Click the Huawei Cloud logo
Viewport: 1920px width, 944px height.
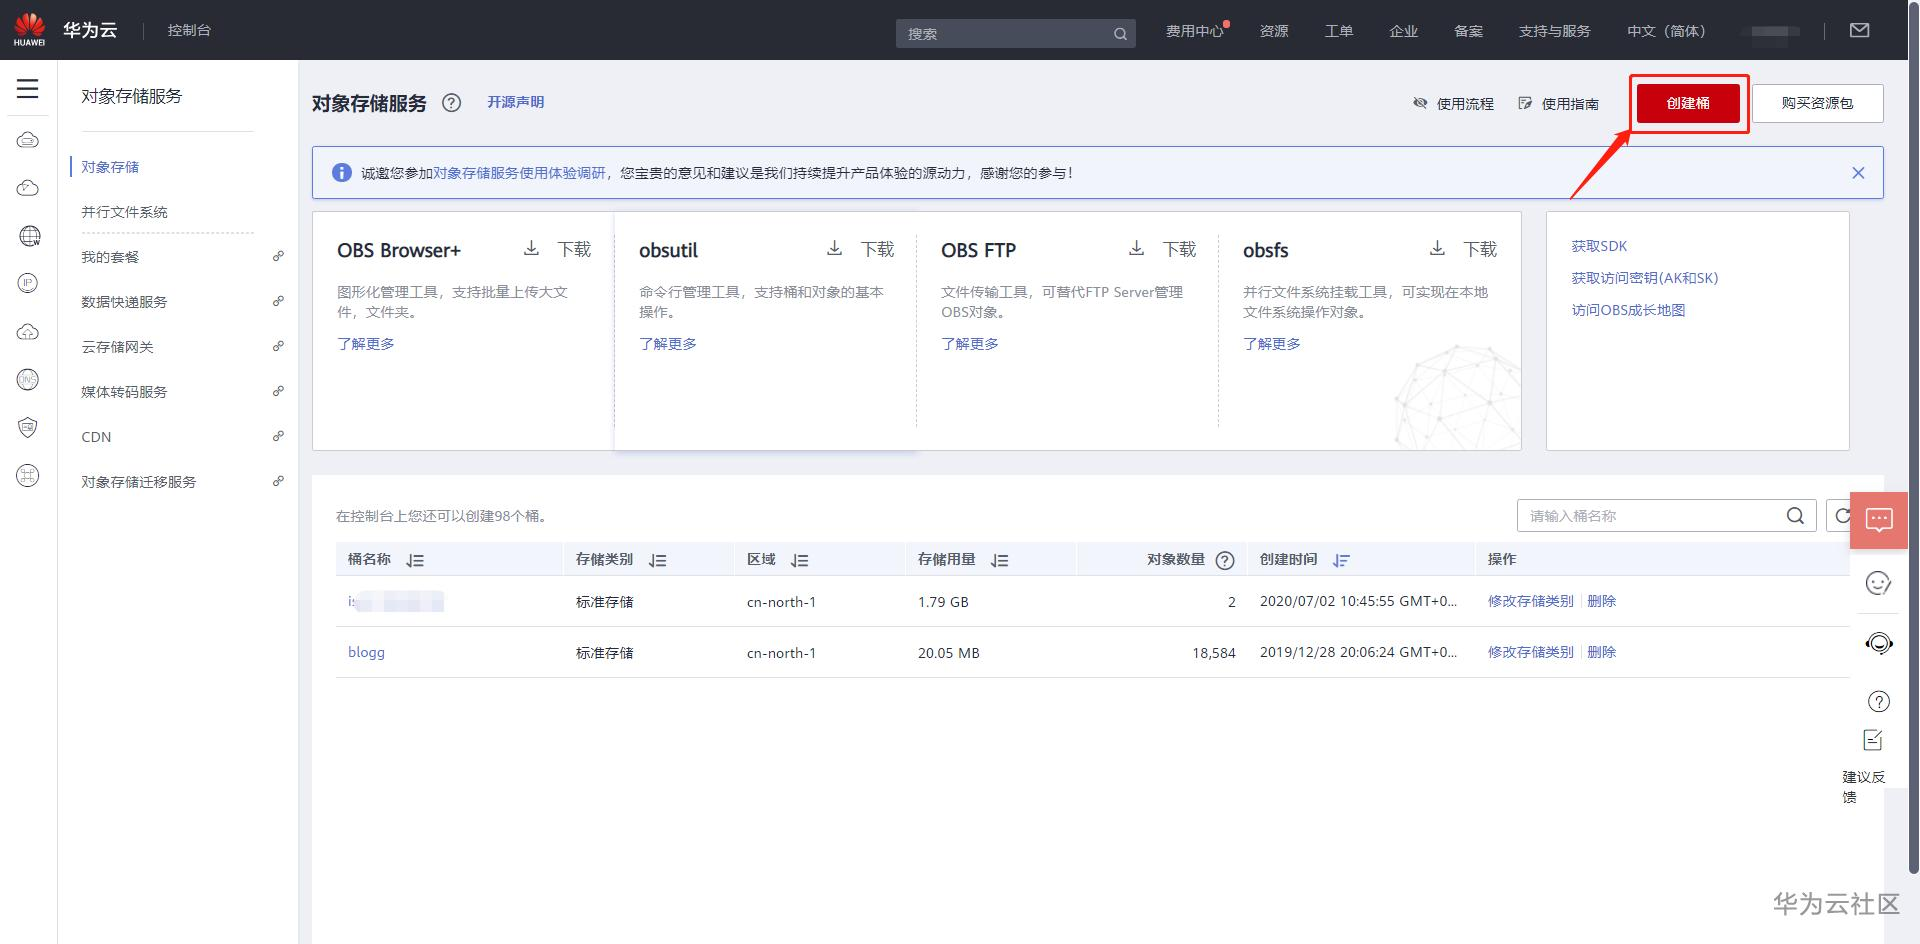[29, 30]
